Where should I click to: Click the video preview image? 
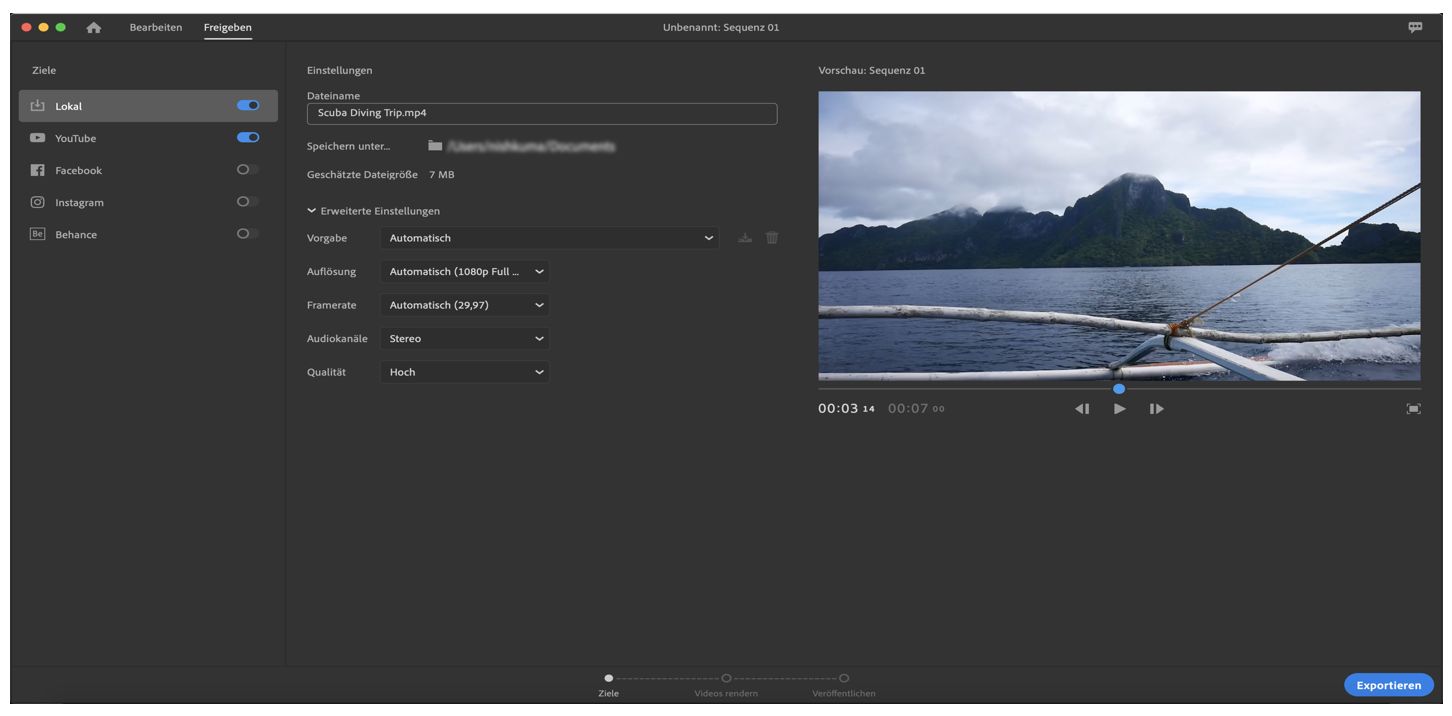click(x=1119, y=236)
